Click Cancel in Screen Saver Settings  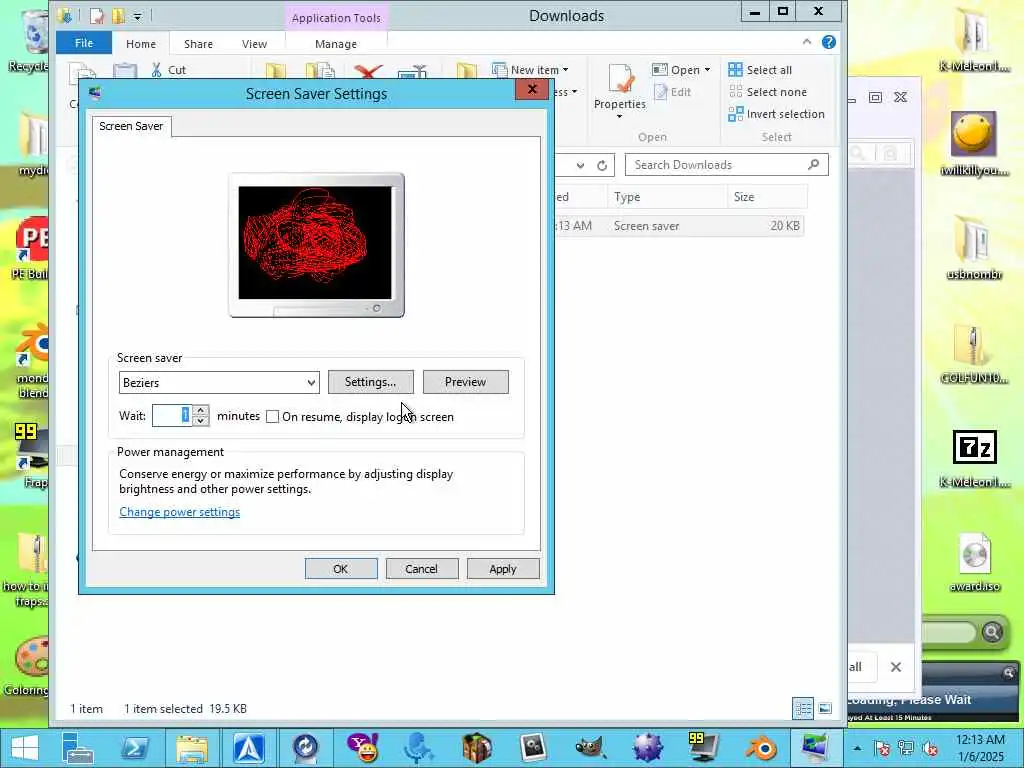421,569
